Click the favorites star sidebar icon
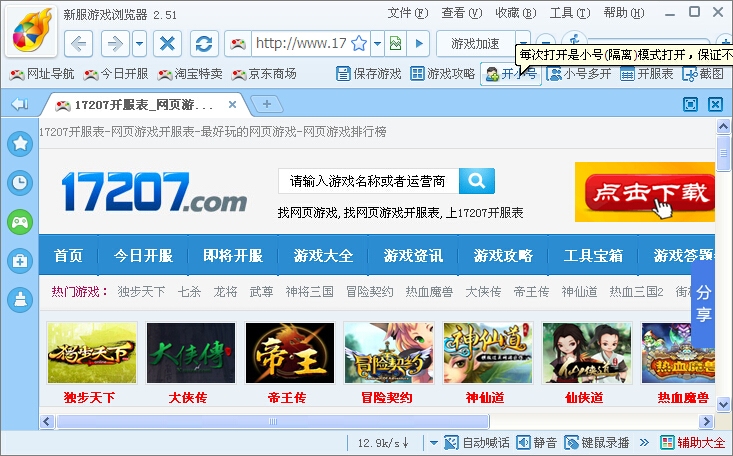This screenshot has width=733, height=456. (19, 143)
